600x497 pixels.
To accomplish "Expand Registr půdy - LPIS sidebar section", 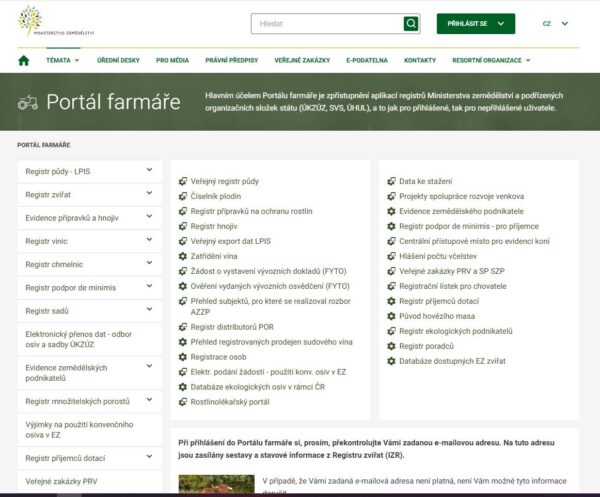I will [149, 170].
